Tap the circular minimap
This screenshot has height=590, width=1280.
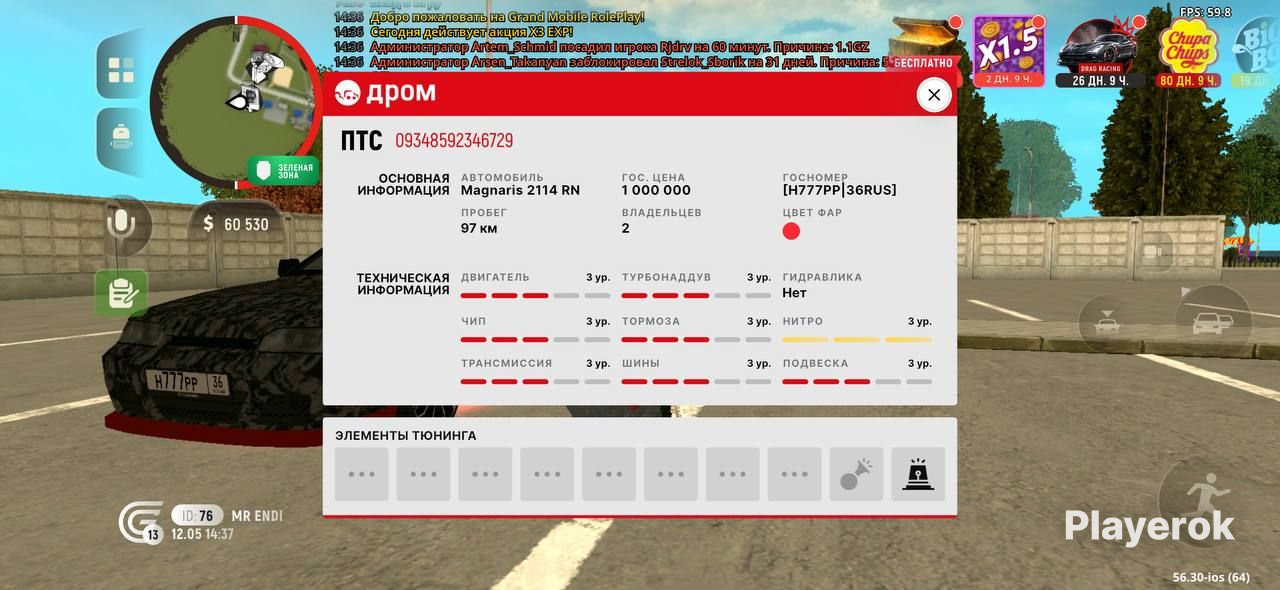coord(235,103)
